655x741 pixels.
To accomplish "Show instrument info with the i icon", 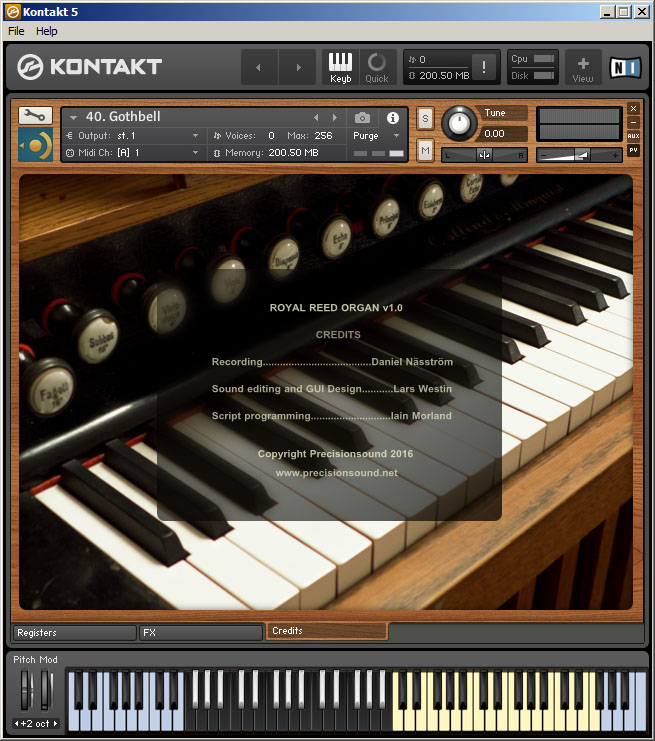I will click(x=392, y=118).
